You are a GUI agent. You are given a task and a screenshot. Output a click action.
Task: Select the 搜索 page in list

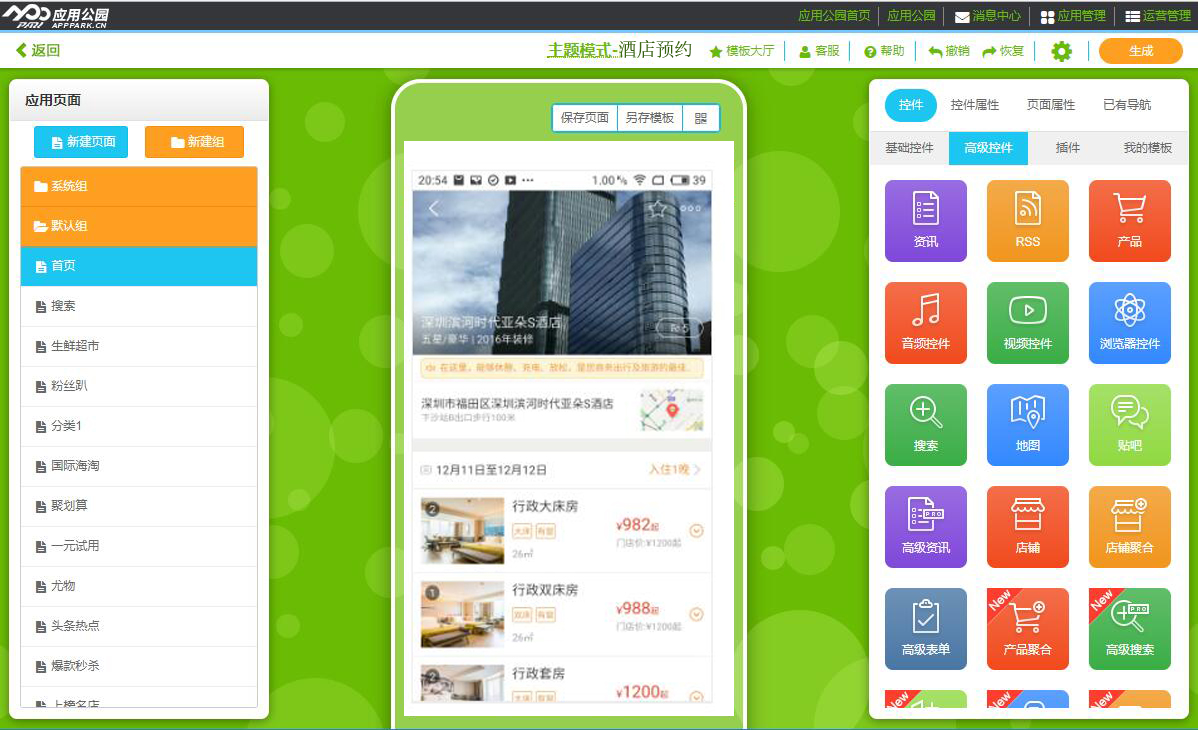(139, 306)
